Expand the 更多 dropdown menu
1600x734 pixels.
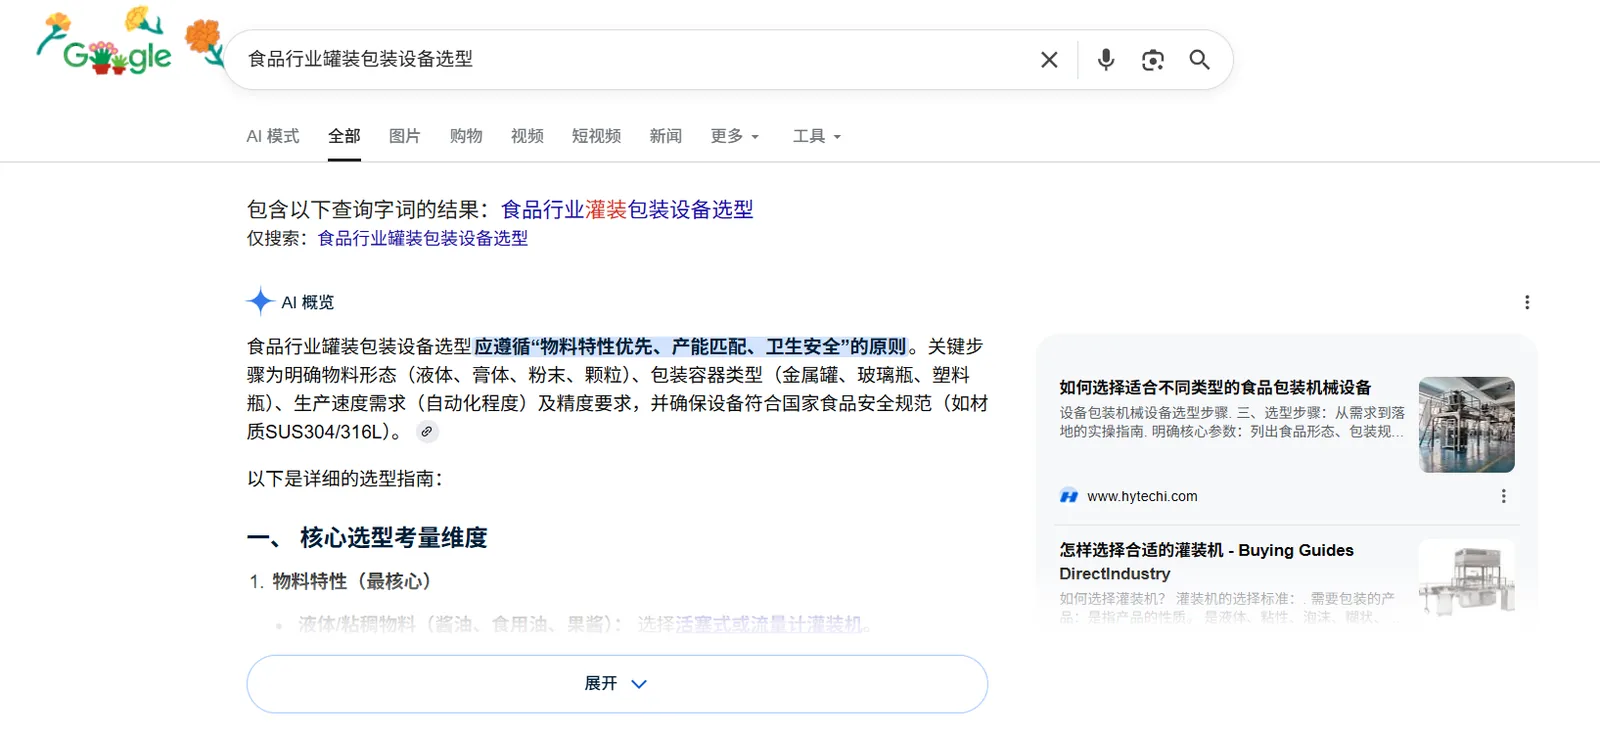coord(735,136)
